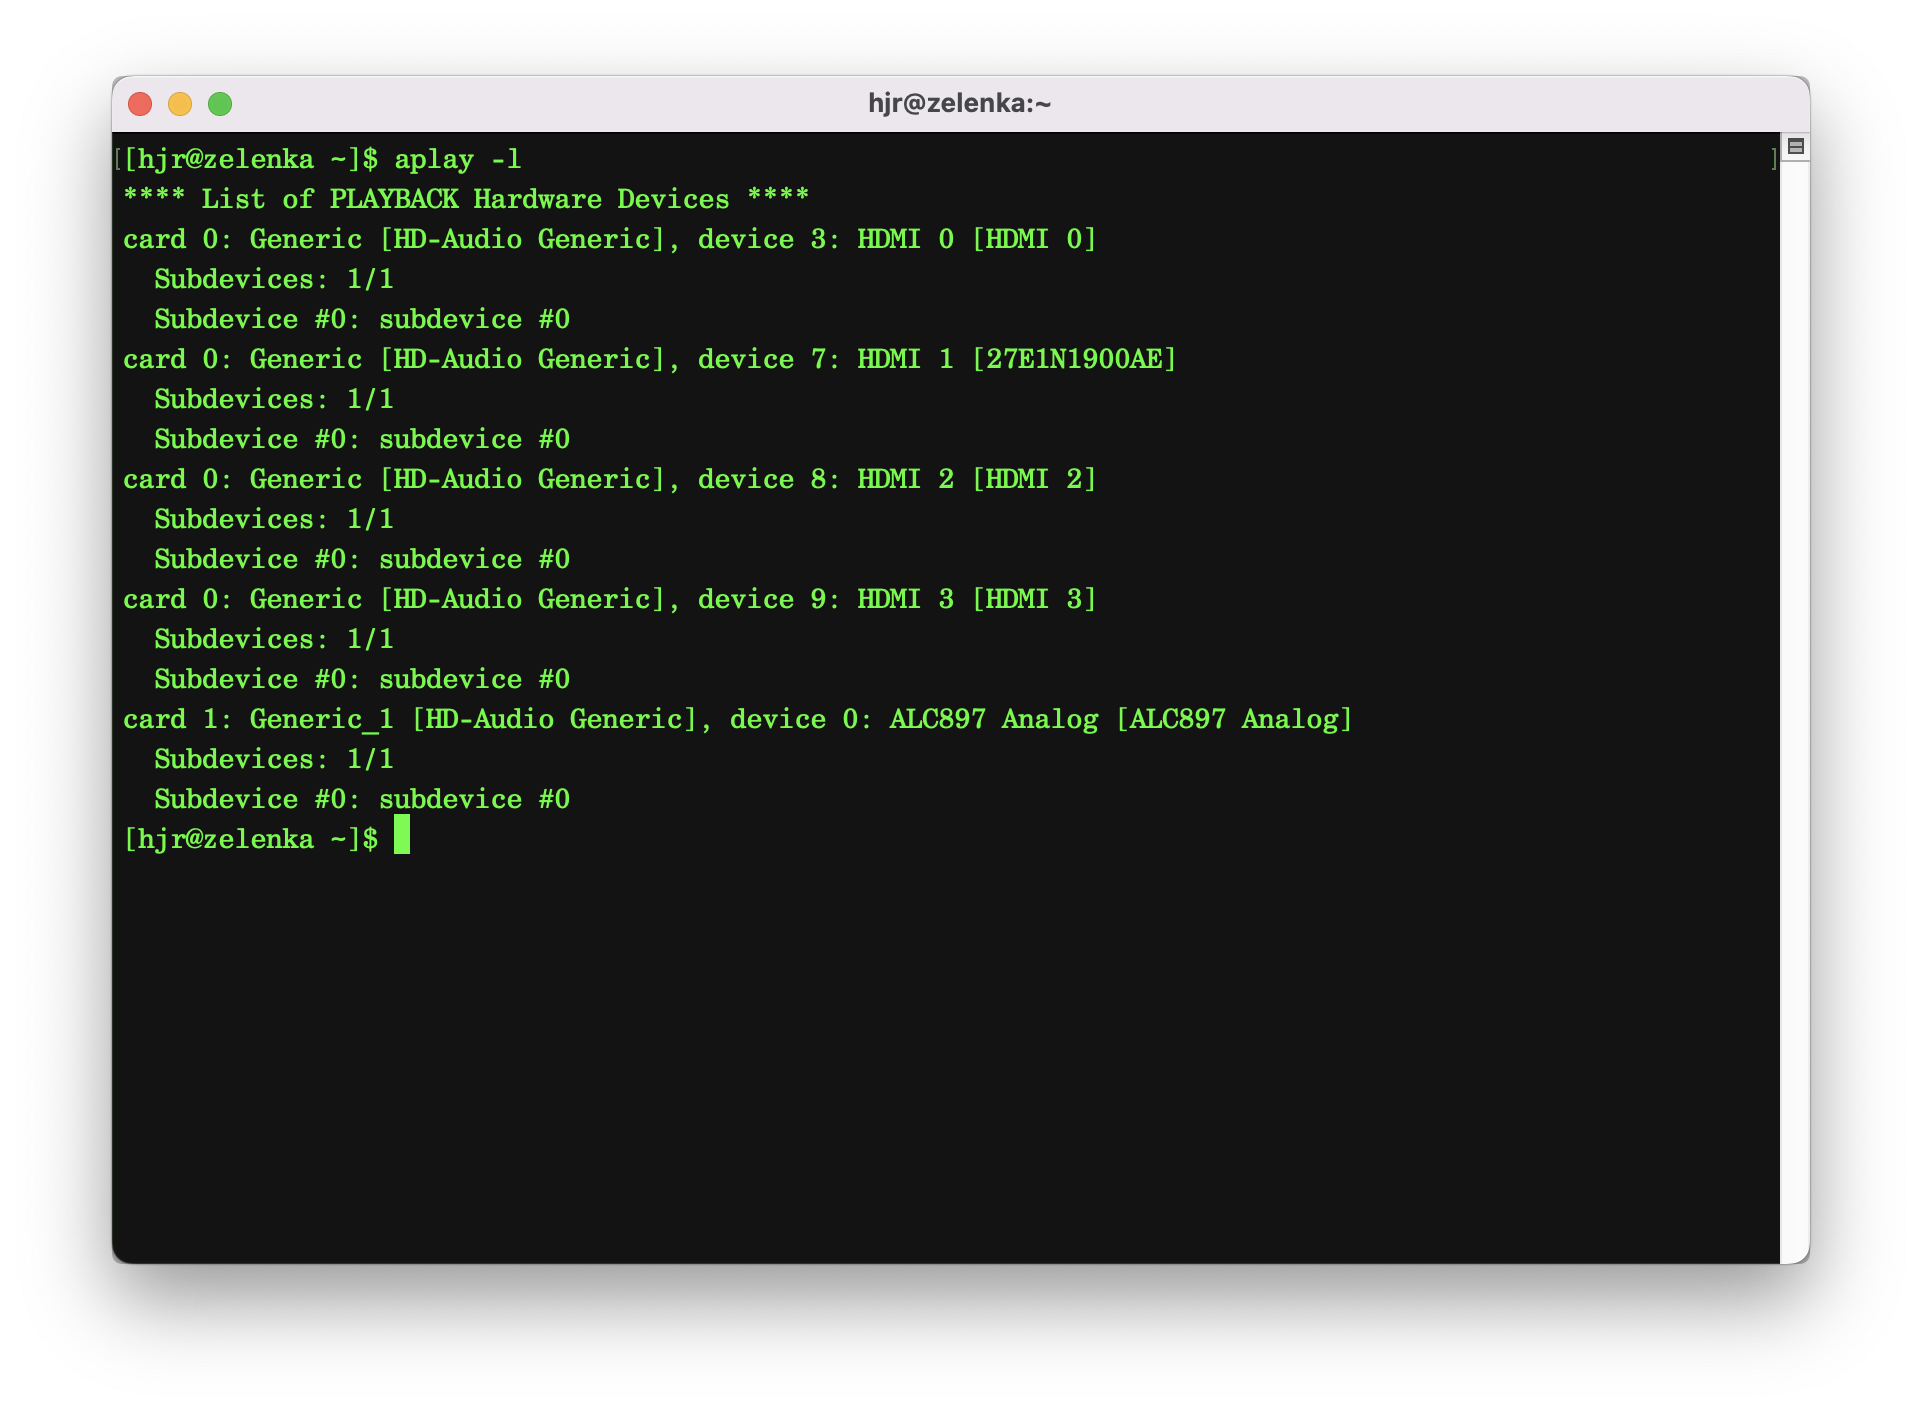Click the green bracket indicator near the scrollbar
Screen dimensions: 1922x1412
1773,158
